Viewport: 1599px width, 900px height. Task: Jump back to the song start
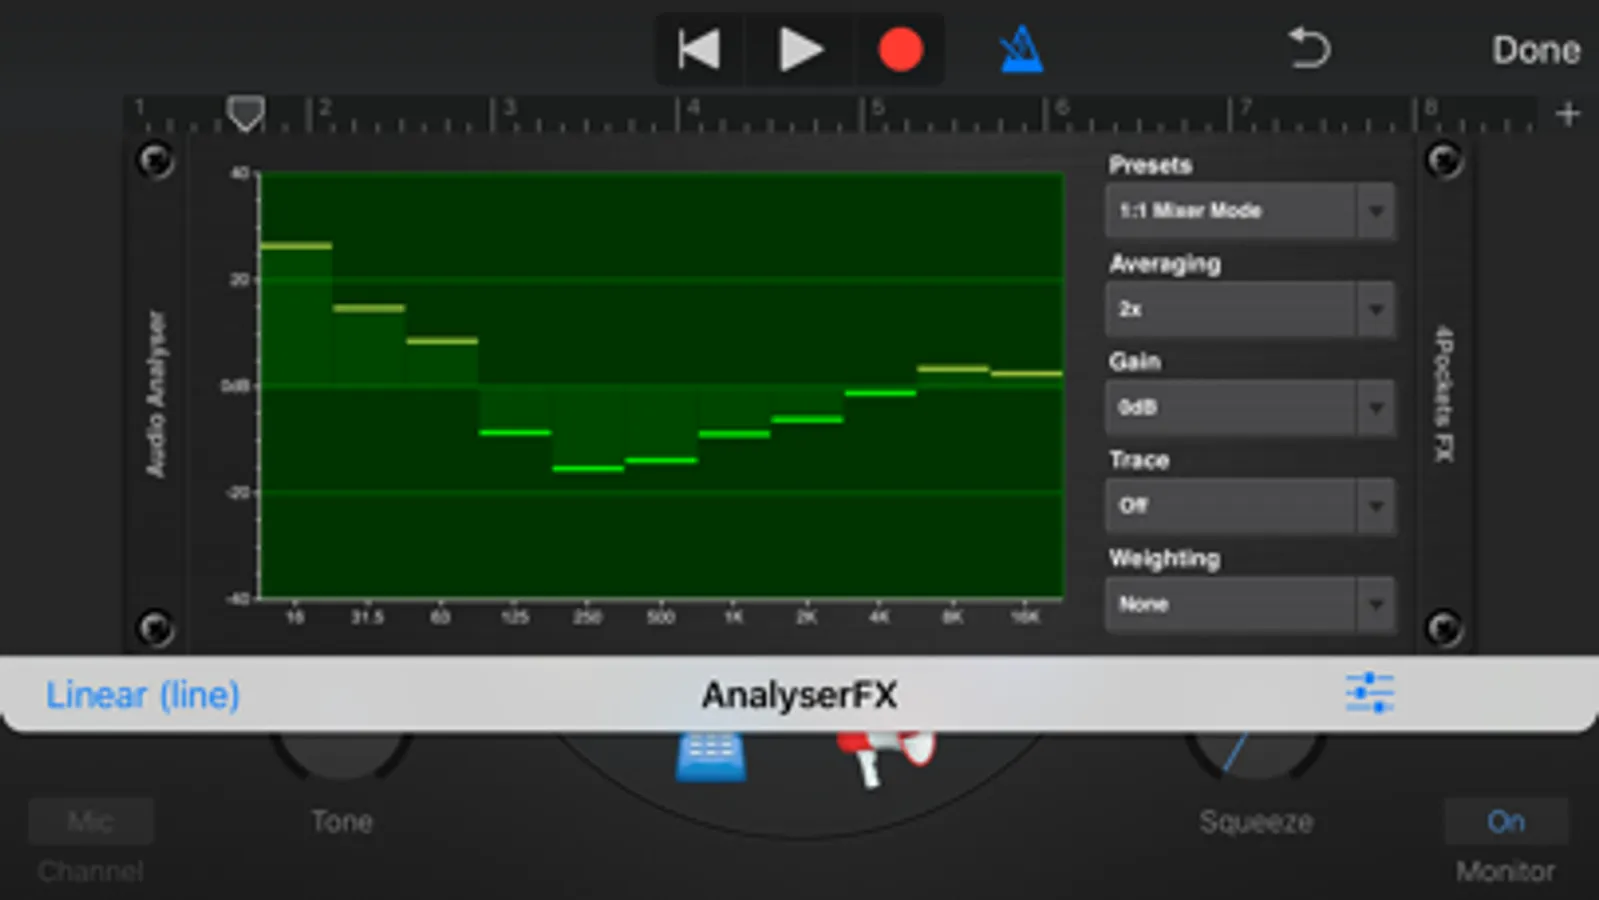698,49
